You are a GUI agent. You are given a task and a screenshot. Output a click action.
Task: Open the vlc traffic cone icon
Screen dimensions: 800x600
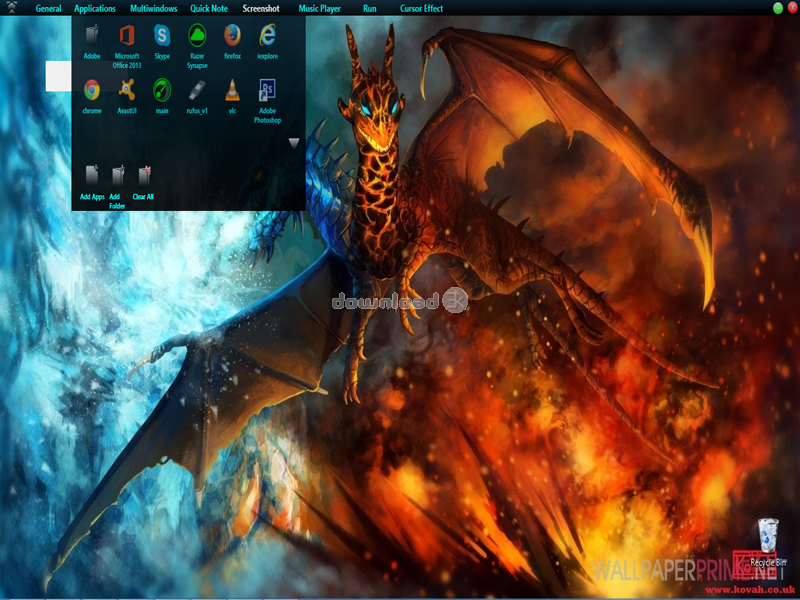[232, 90]
